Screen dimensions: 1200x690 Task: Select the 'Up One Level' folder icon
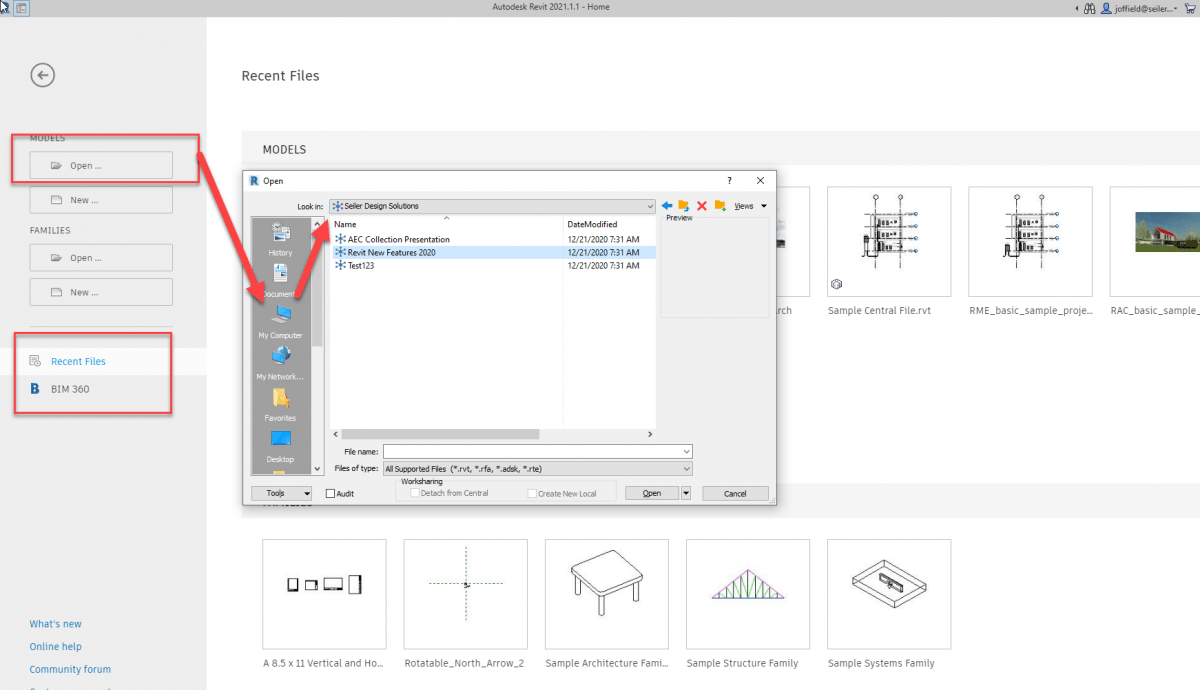tap(683, 206)
